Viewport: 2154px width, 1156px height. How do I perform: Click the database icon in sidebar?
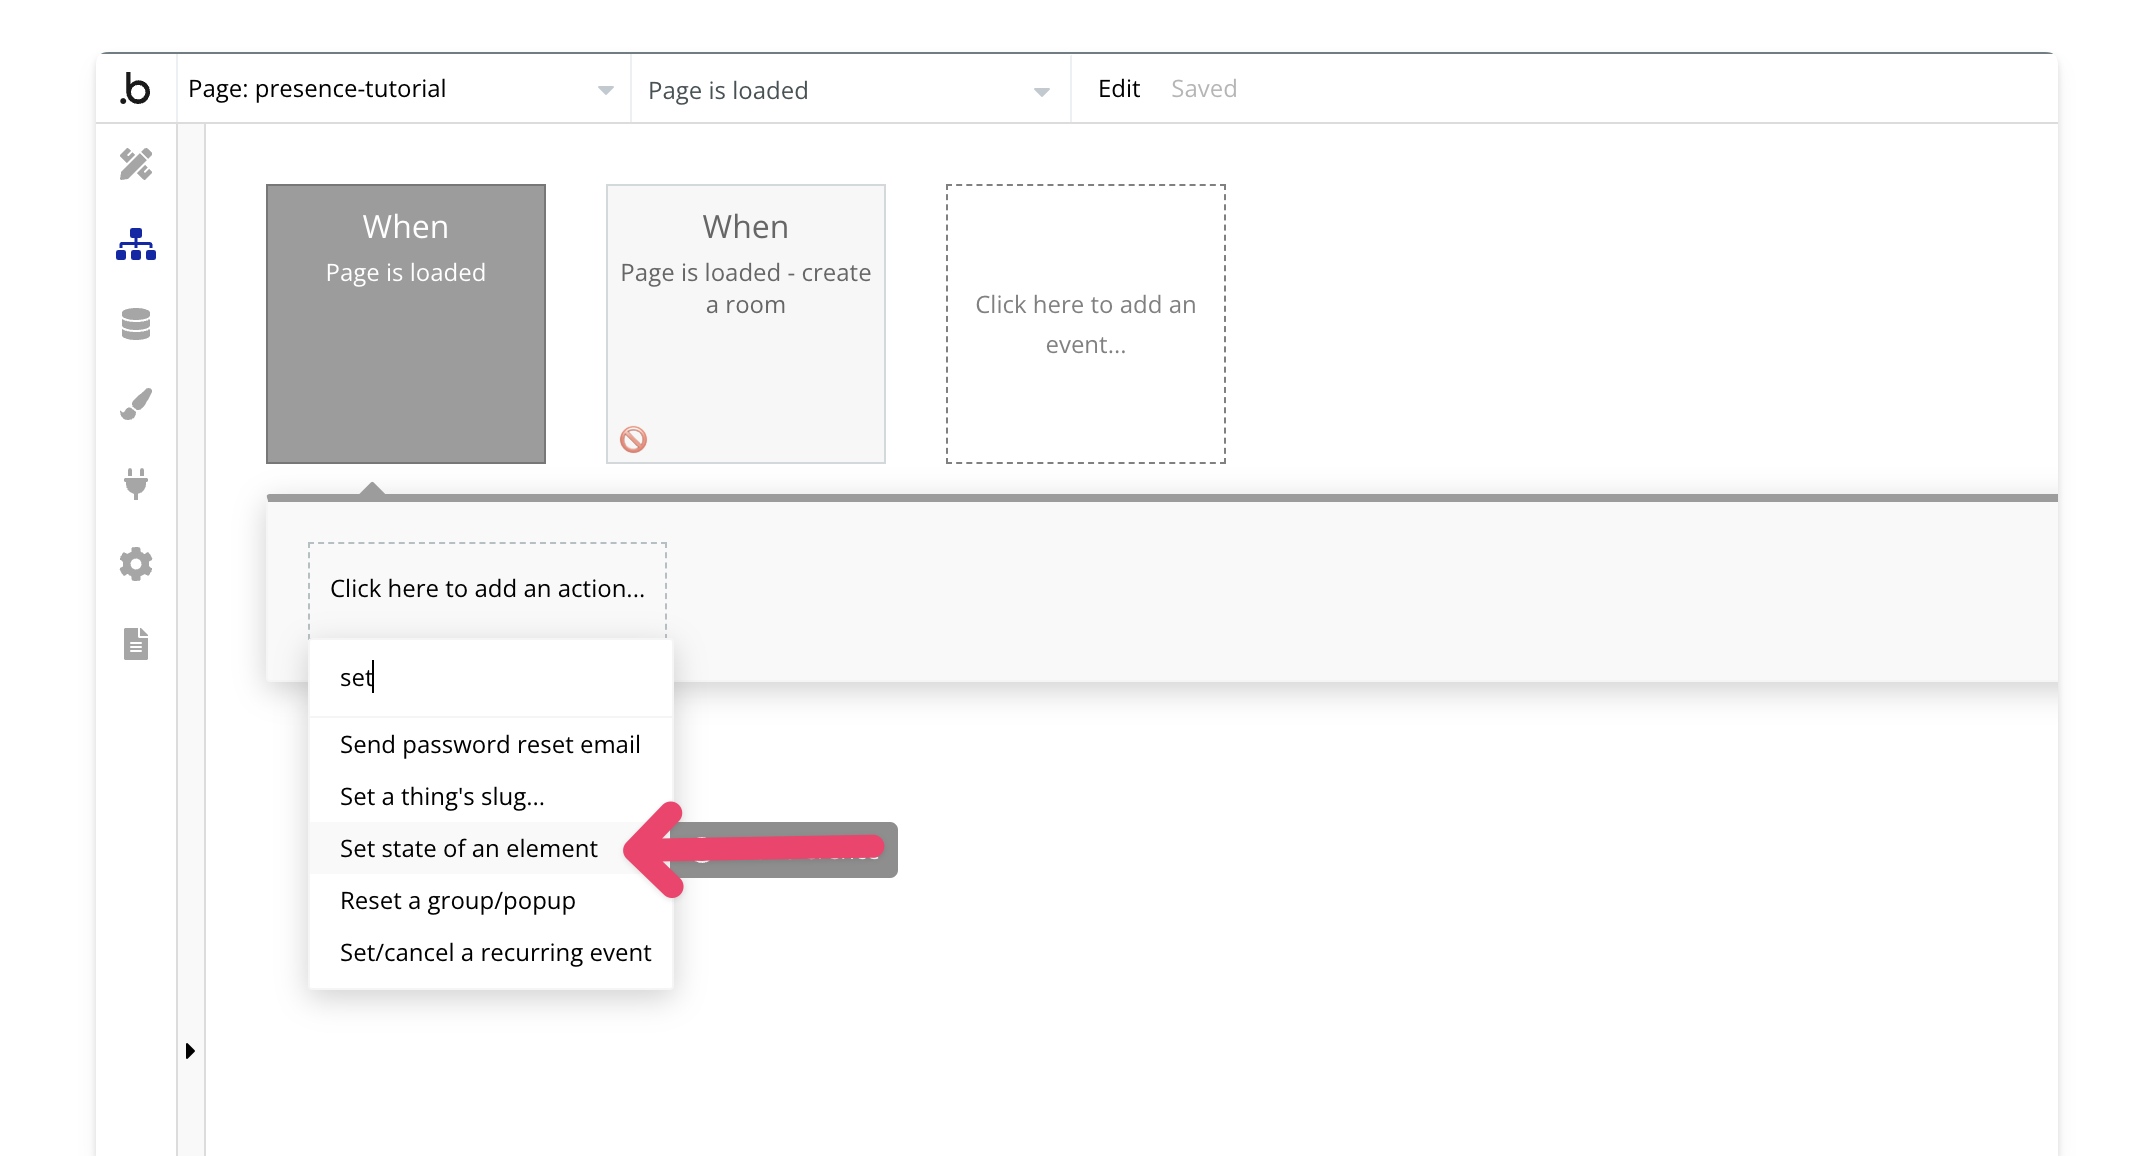(x=140, y=325)
